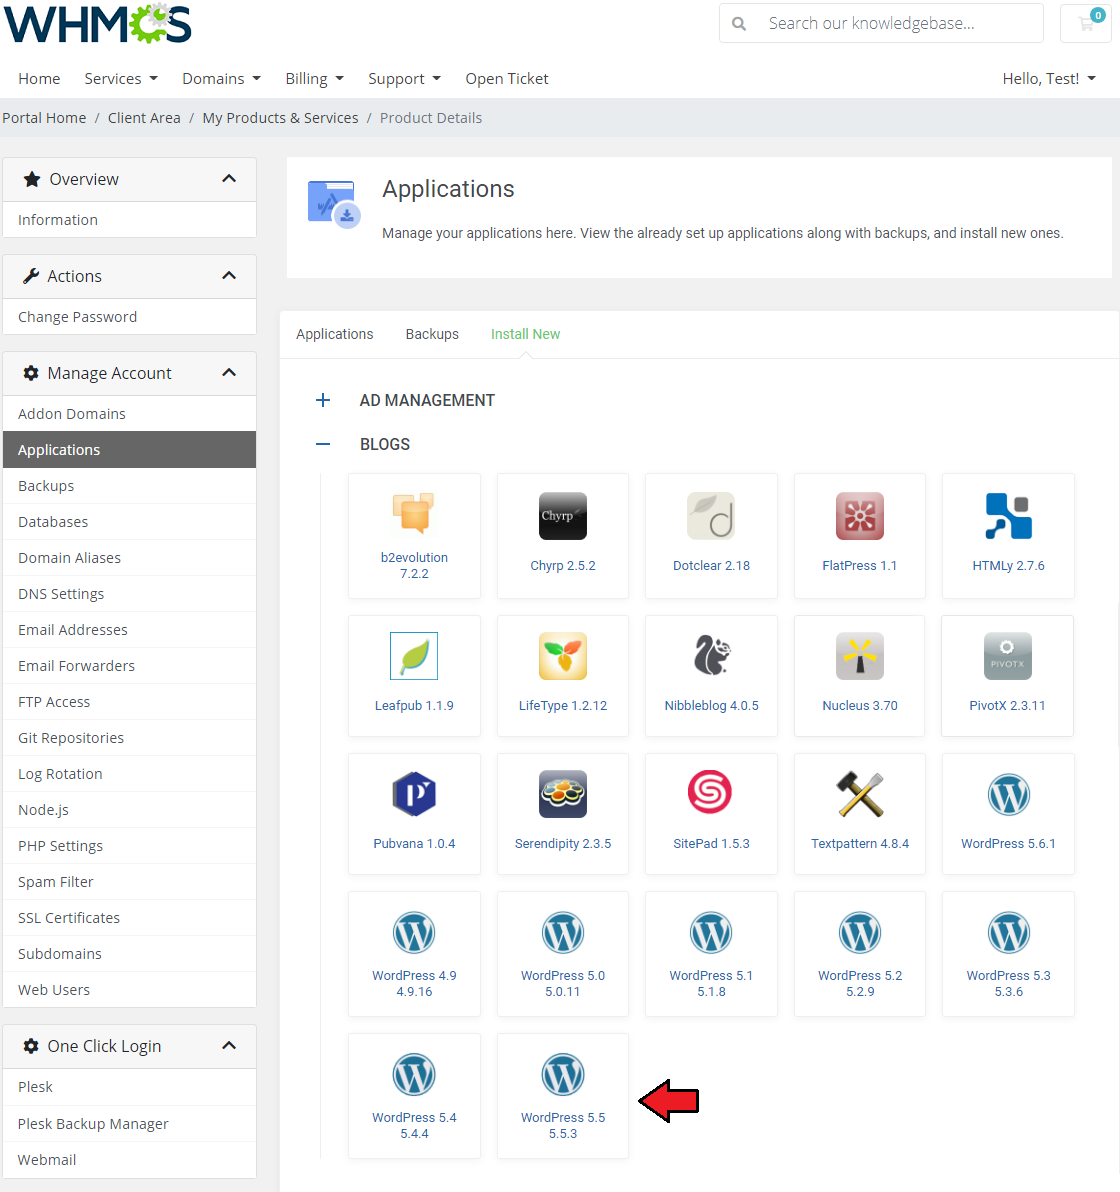Collapse the One Click Login panel
The height and width of the screenshot is (1192, 1120).
point(229,1045)
